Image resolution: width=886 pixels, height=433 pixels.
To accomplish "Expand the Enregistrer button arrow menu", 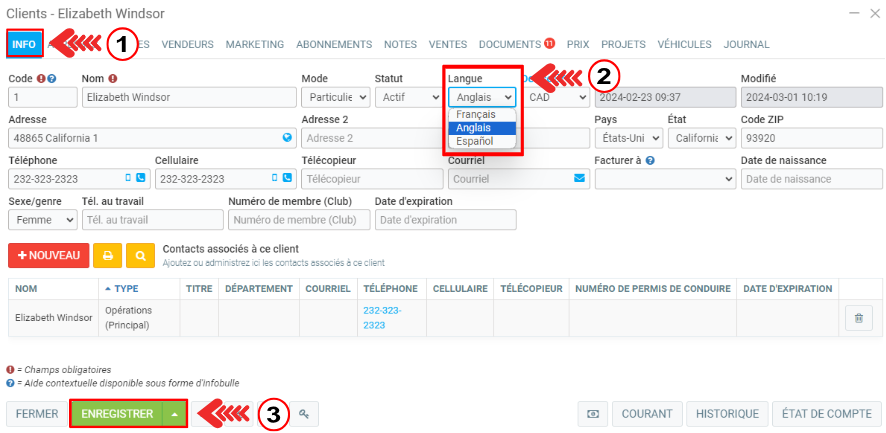I will [x=175, y=414].
